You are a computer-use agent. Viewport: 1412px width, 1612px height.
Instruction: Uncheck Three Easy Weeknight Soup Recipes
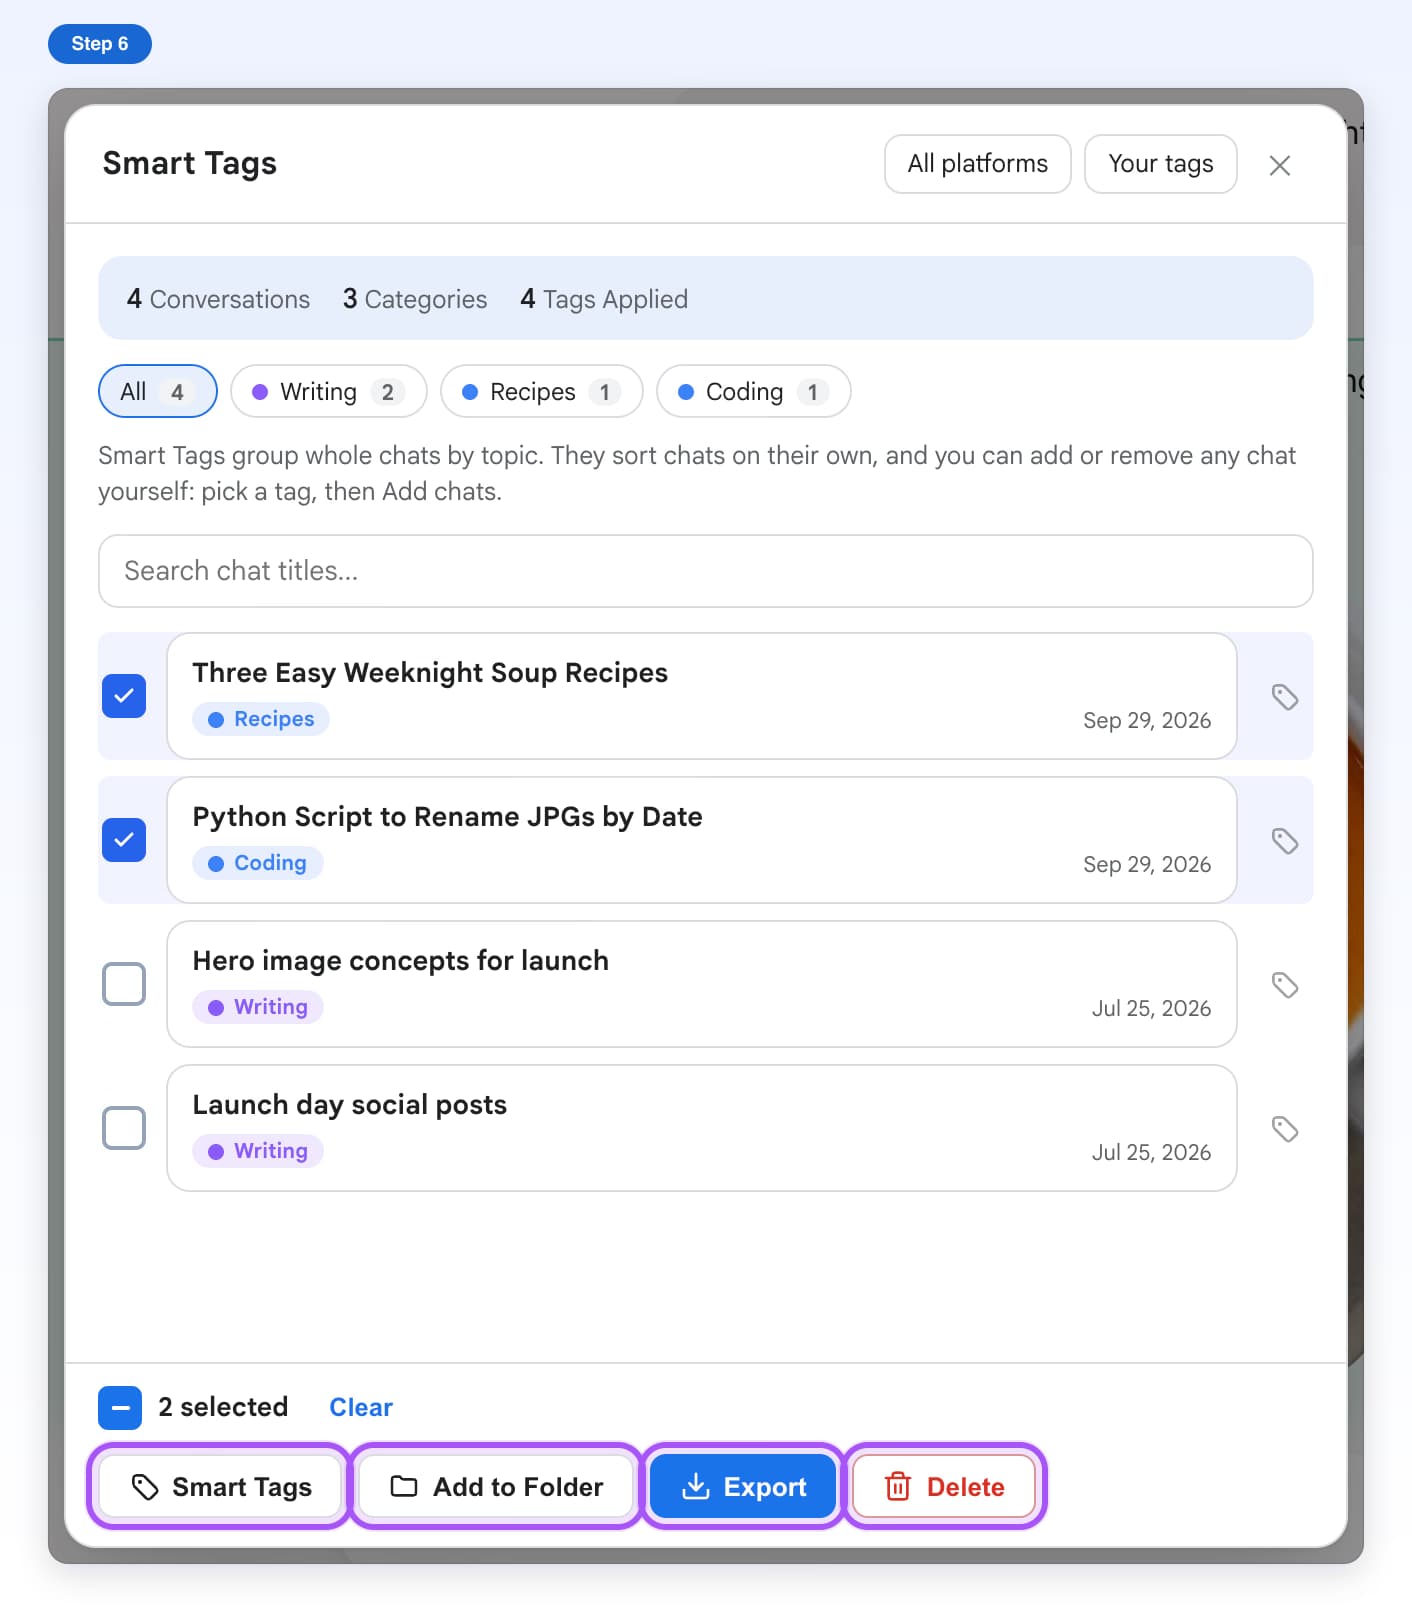(x=124, y=696)
